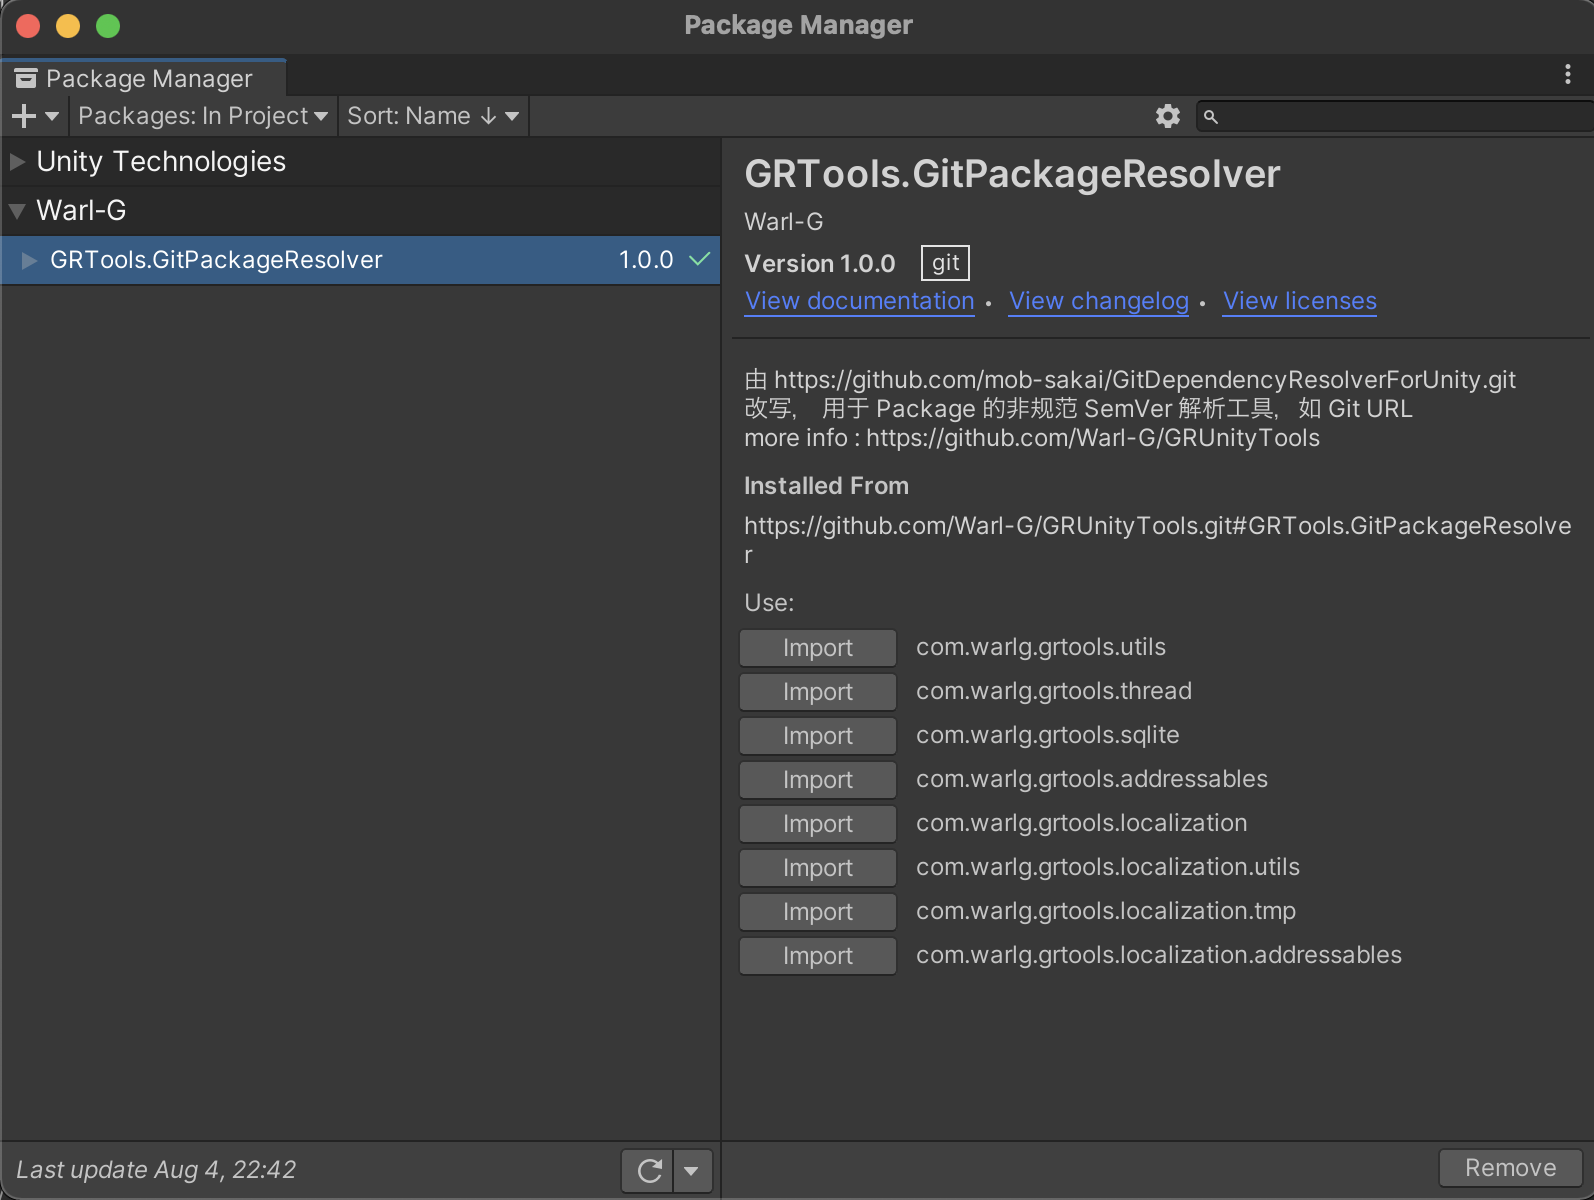Click the Installed From URL text
Image resolution: width=1594 pixels, height=1200 pixels.
click(x=1158, y=540)
